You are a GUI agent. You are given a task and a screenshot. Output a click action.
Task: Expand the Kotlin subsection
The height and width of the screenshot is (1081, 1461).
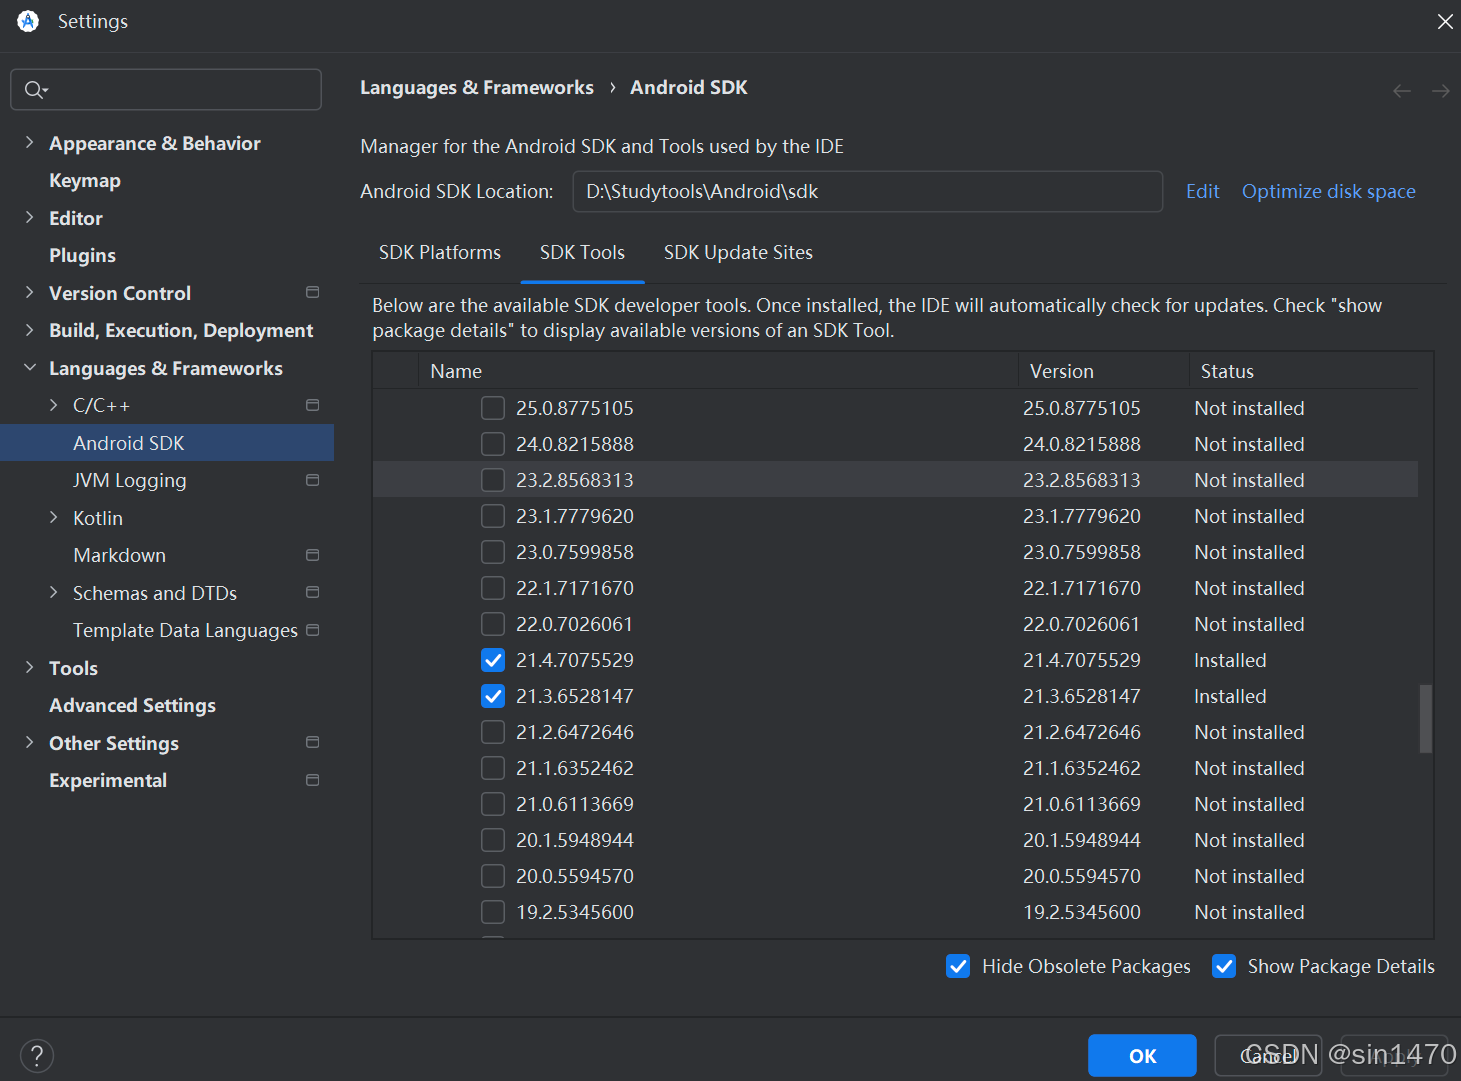[53, 517]
